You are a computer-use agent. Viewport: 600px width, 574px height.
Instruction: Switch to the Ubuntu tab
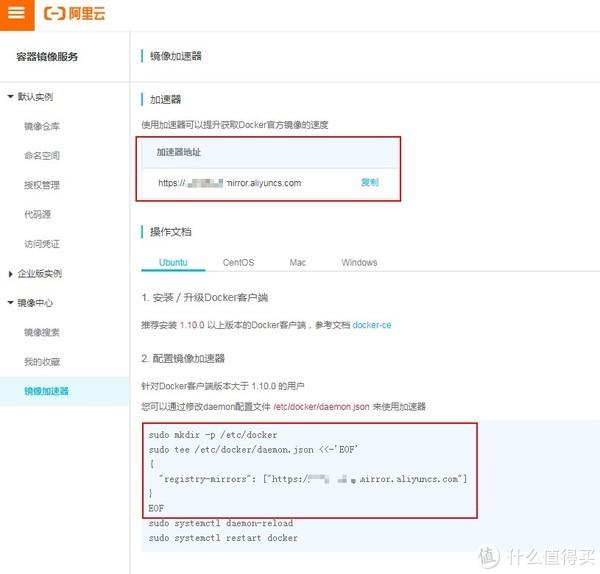pos(173,263)
